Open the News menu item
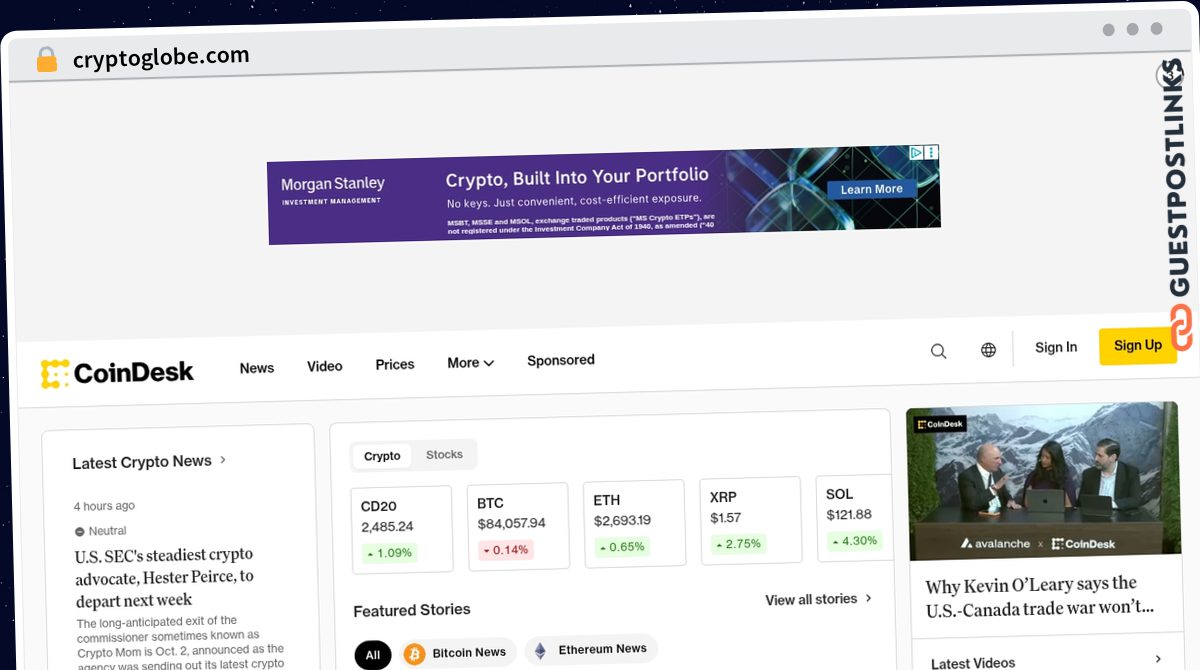This screenshot has width=1200, height=670. pyautogui.click(x=257, y=368)
